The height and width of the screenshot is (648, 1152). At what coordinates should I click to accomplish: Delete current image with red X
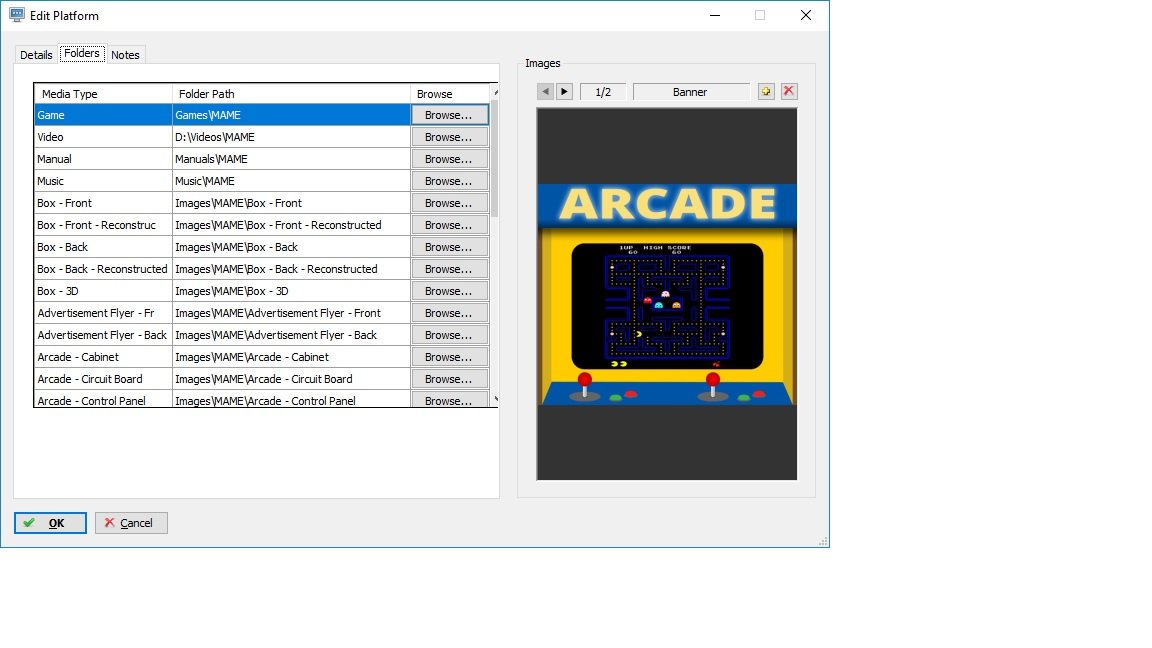tap(789, 91)
